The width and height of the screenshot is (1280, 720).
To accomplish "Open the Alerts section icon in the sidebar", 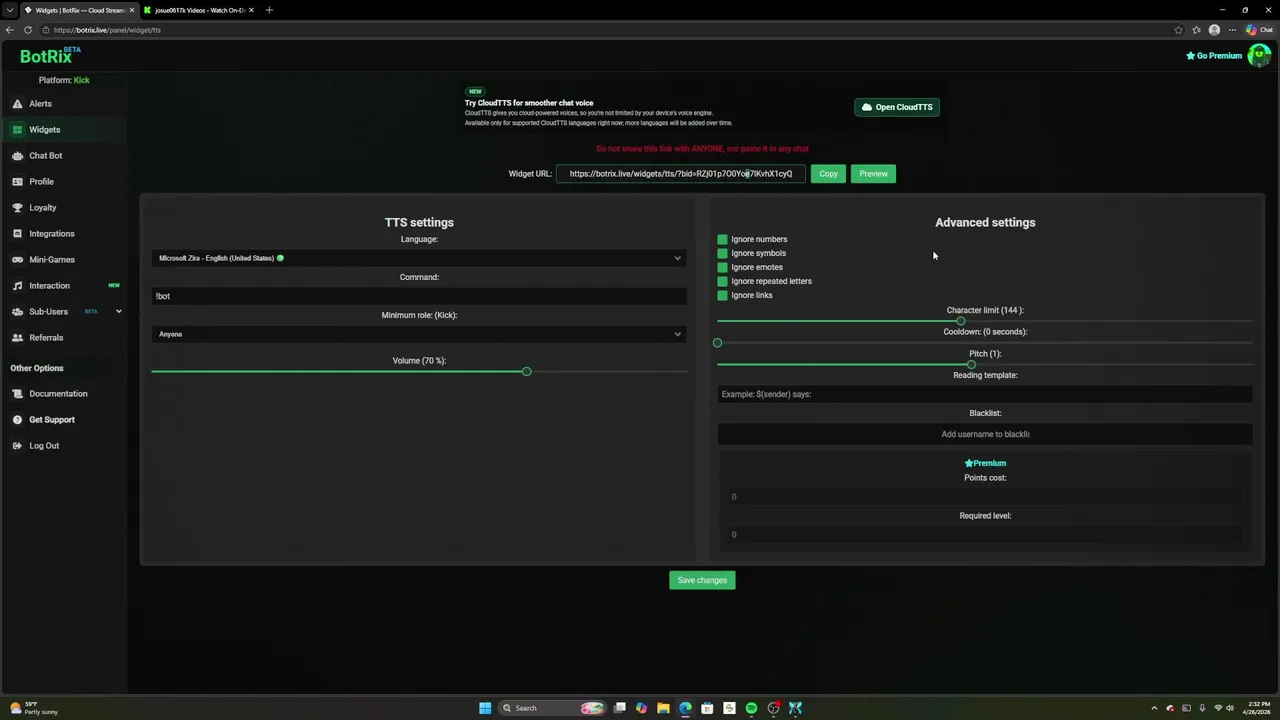I will tap(17, 104).
